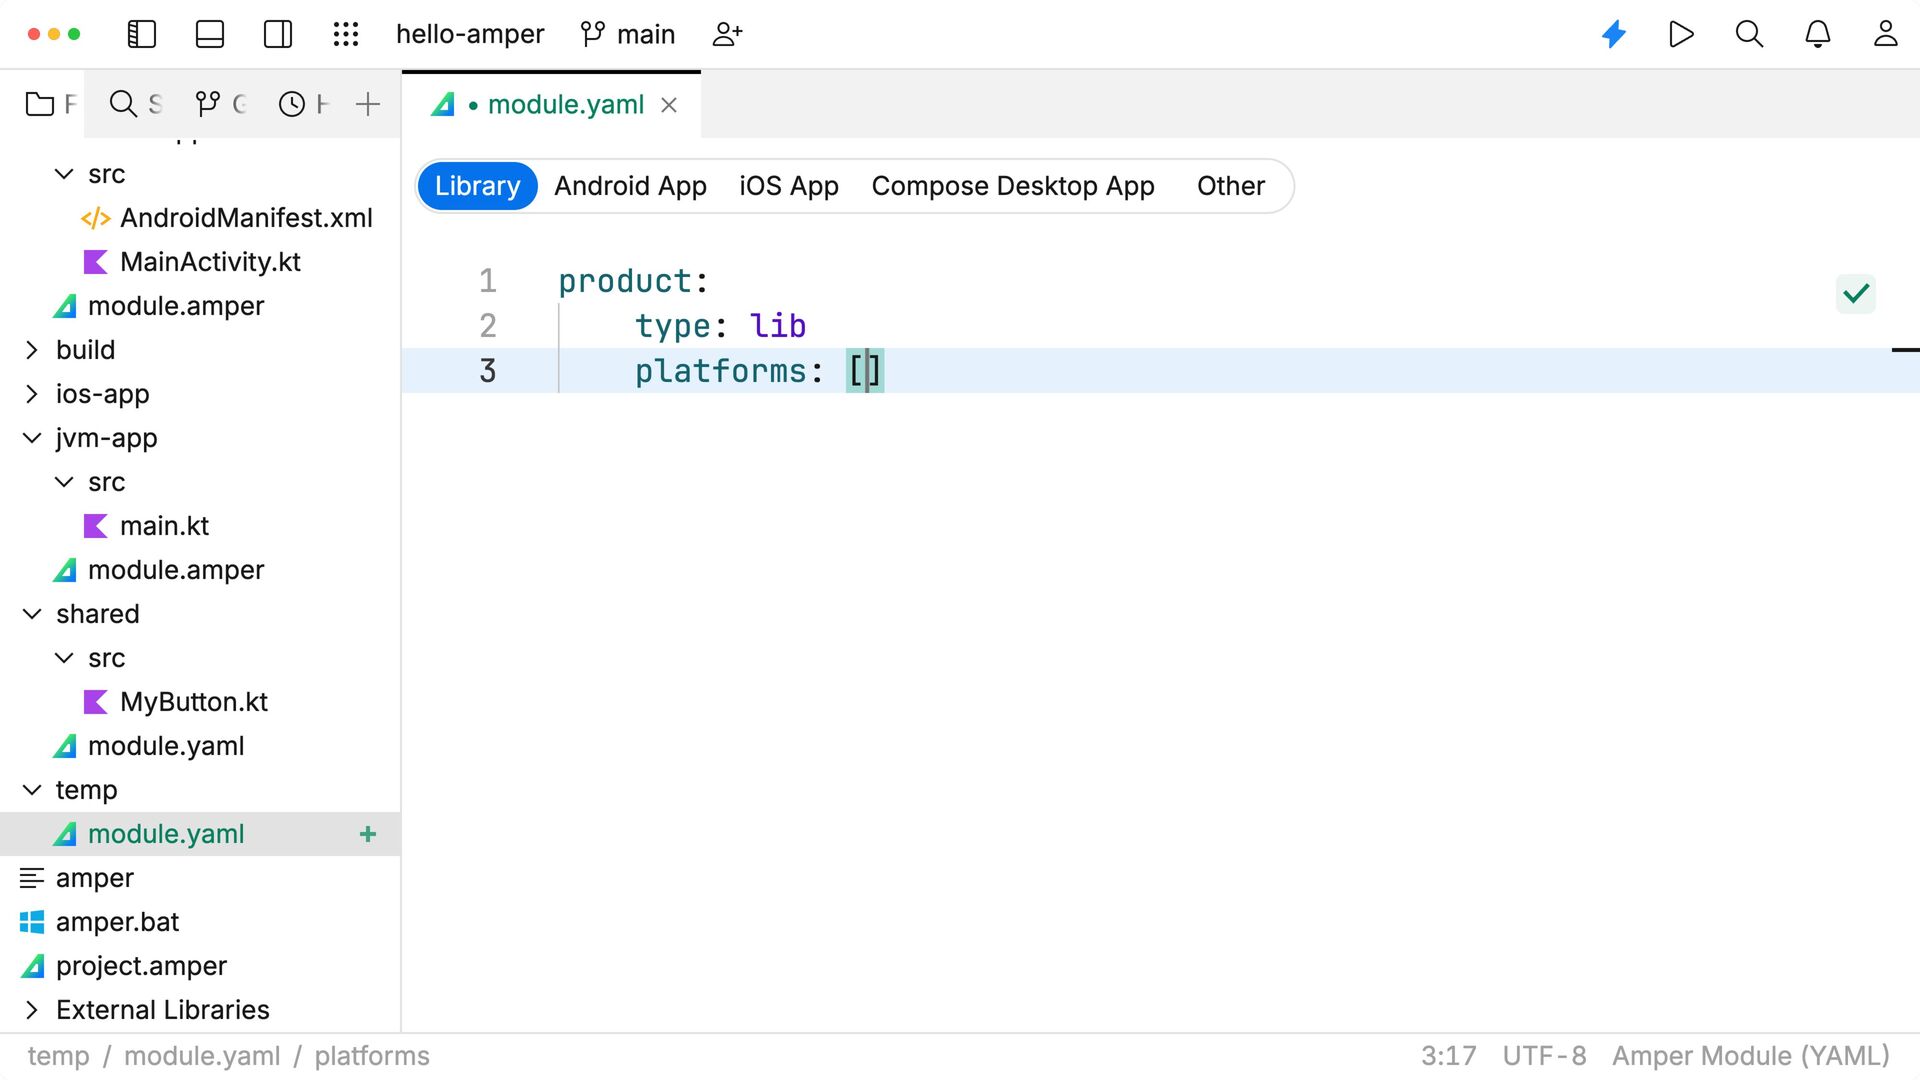Viewport: 1920px width, 1080px height.
Task: Click the Amper Module (YAML) language indicator
Action: point(1751,1056)
